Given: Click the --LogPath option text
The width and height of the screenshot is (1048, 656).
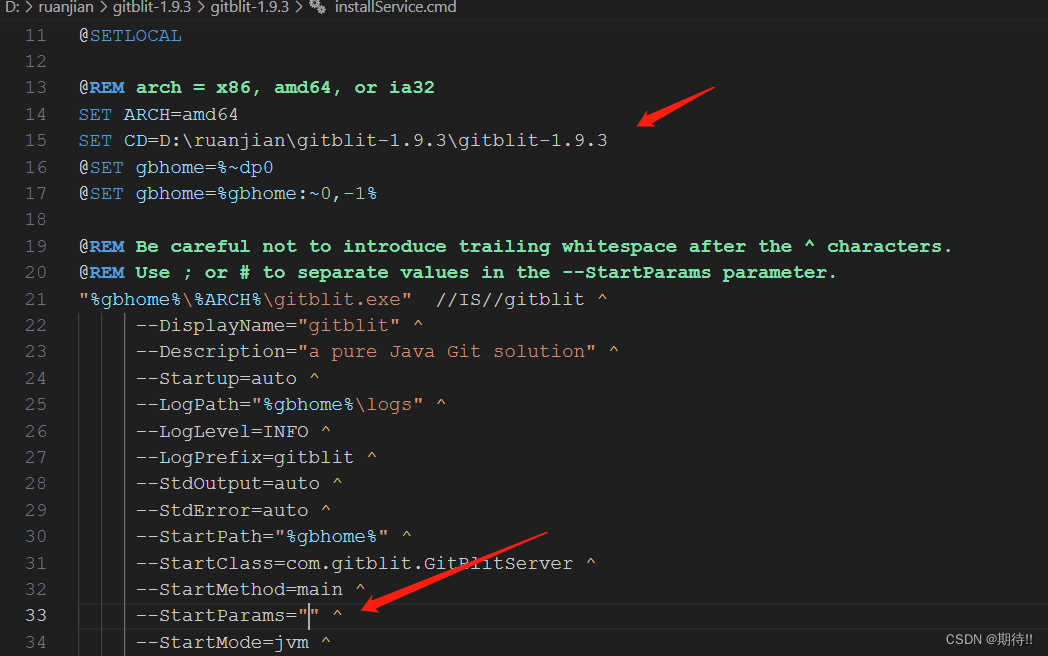Looking at the screenshot, I should point(279,405).
